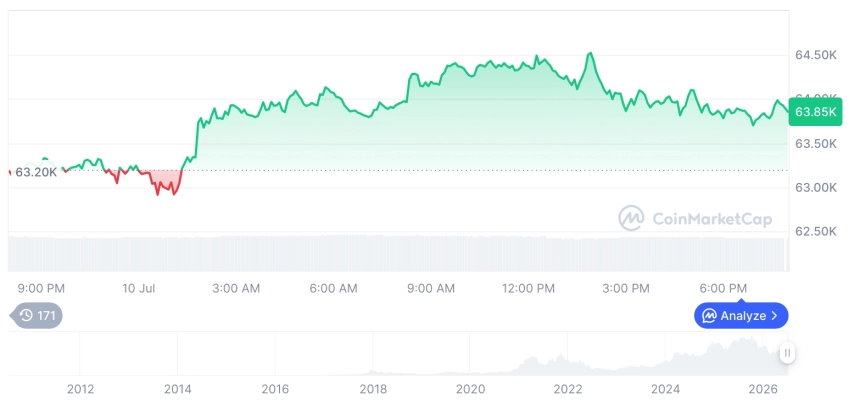Screen dimensions: 860x401
Task: Click the 63.20K opening price label
Action: 36,172
